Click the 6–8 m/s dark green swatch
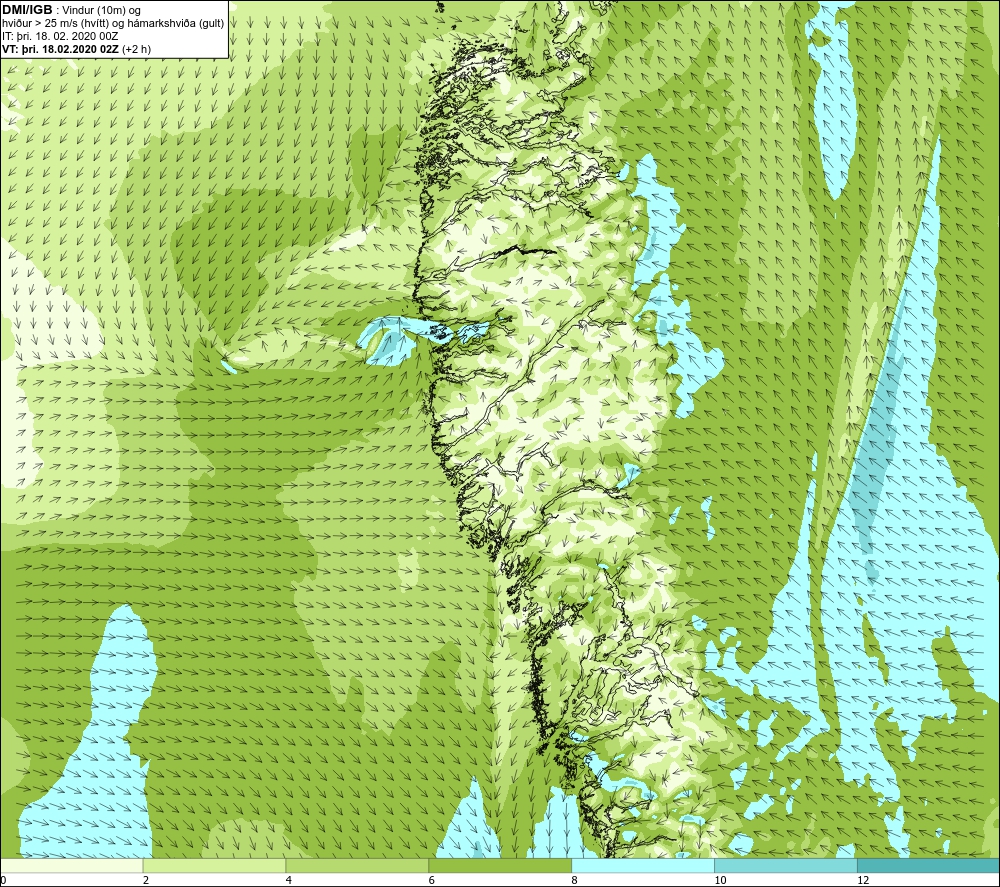Image resolution: width=1000 pixels, height=887 pixels. pos(500,865)
